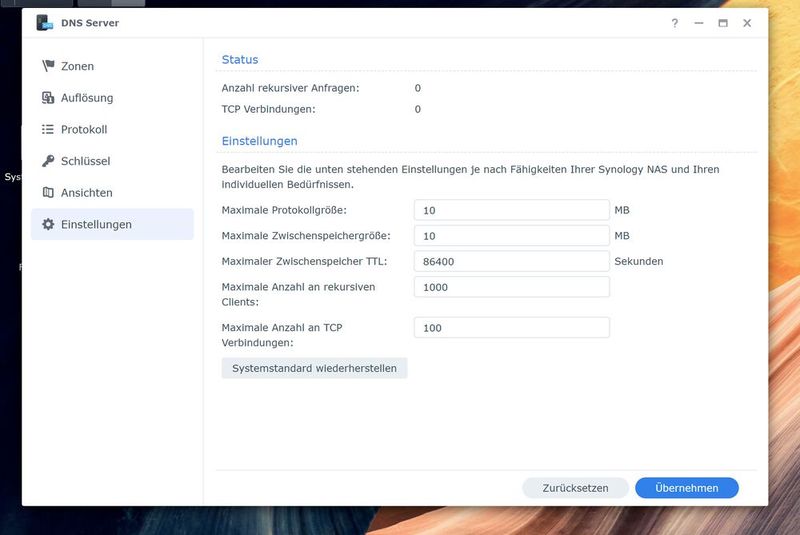Click the 'Sekunden' unit text
The image size is (800, 535).
pos(639,261)
